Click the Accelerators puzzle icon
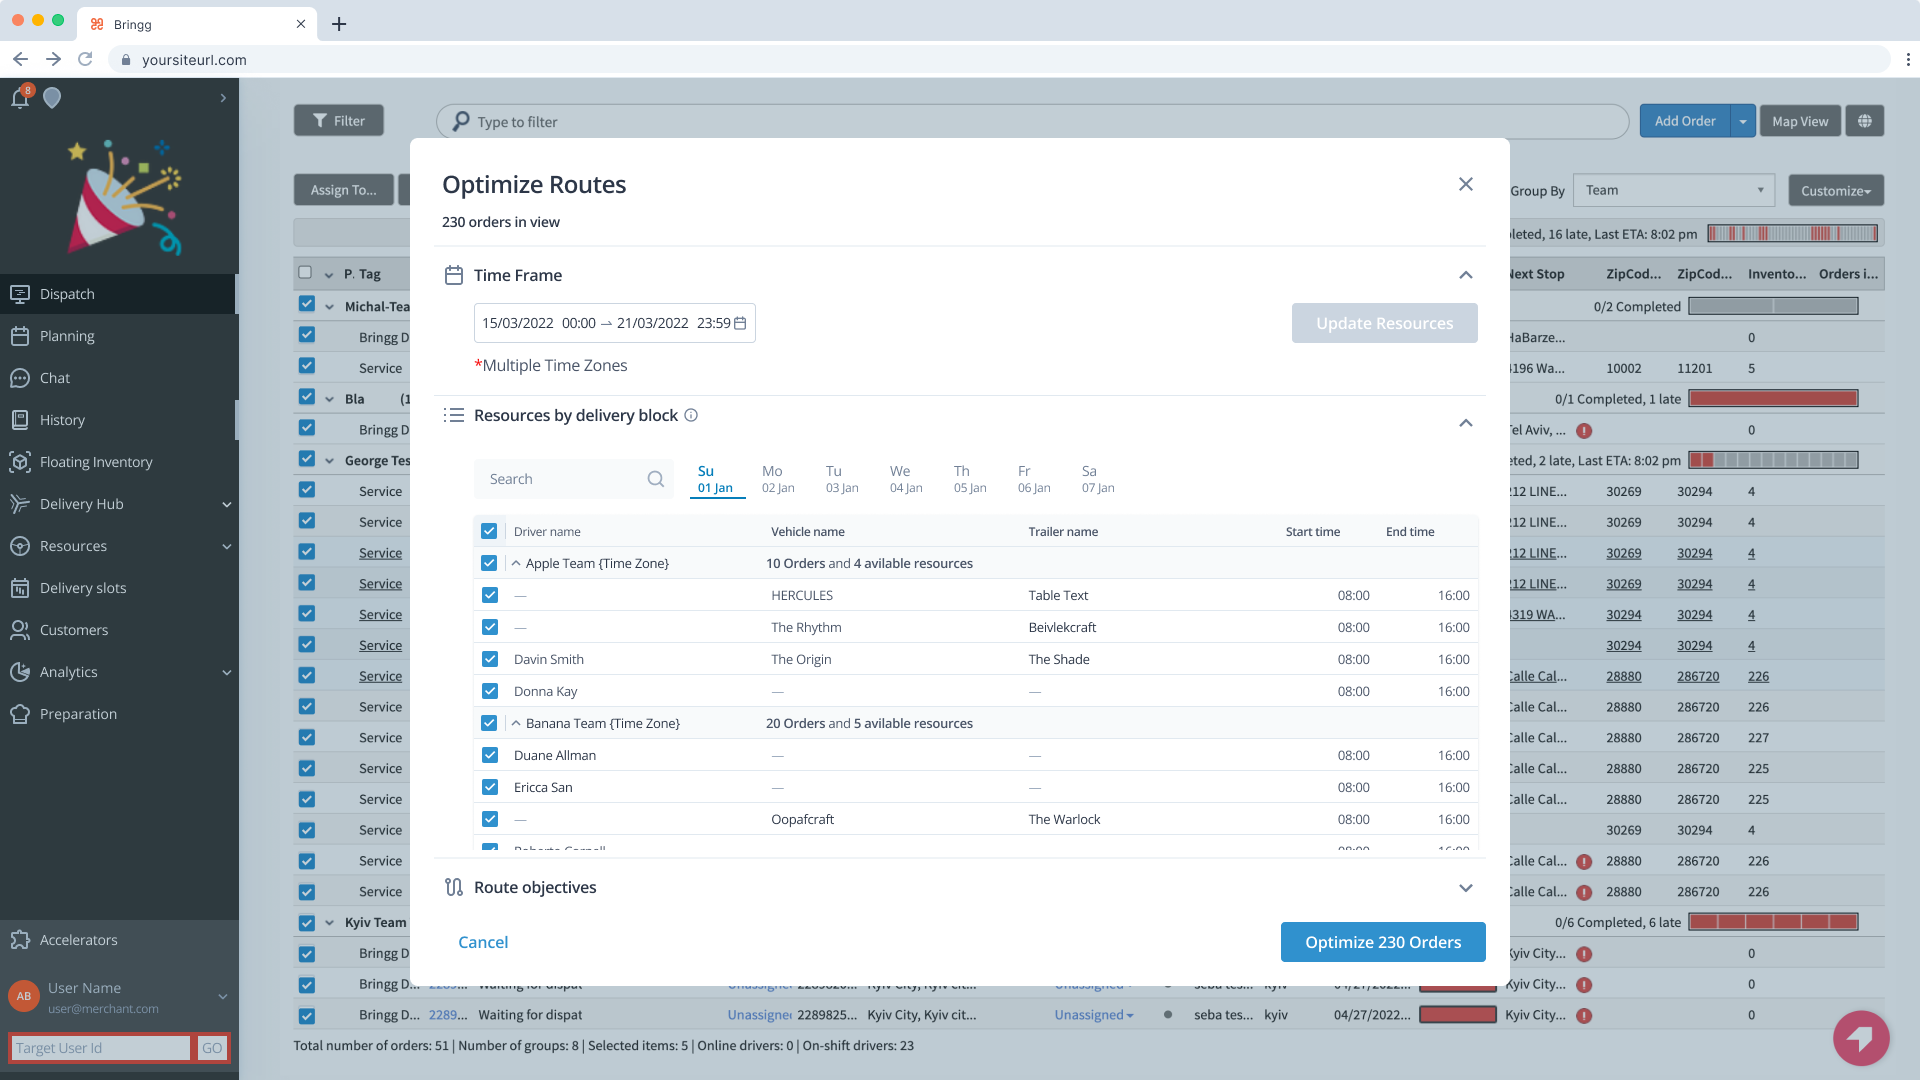The image size is (1920, 1080). (x=20, y=940)
